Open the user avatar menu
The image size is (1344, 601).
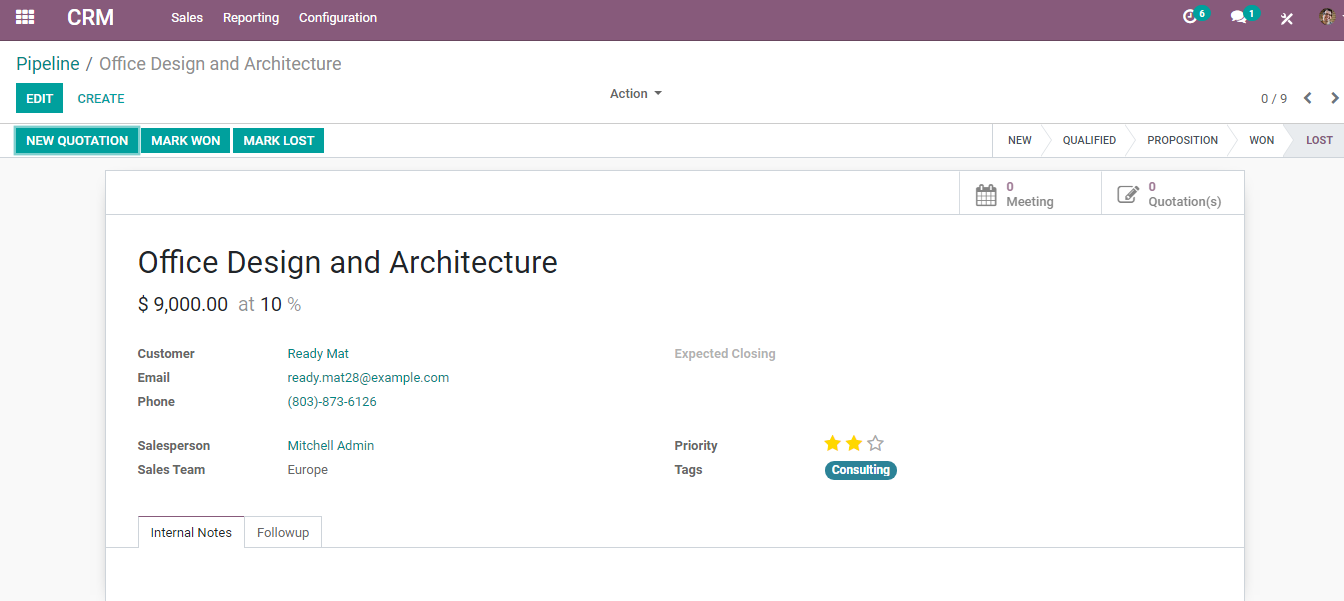point(1327,17)
